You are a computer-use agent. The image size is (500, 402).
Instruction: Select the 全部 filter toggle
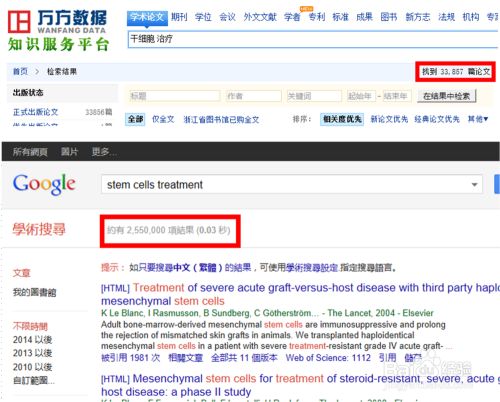pyautogui.click(x=135, y=119)
